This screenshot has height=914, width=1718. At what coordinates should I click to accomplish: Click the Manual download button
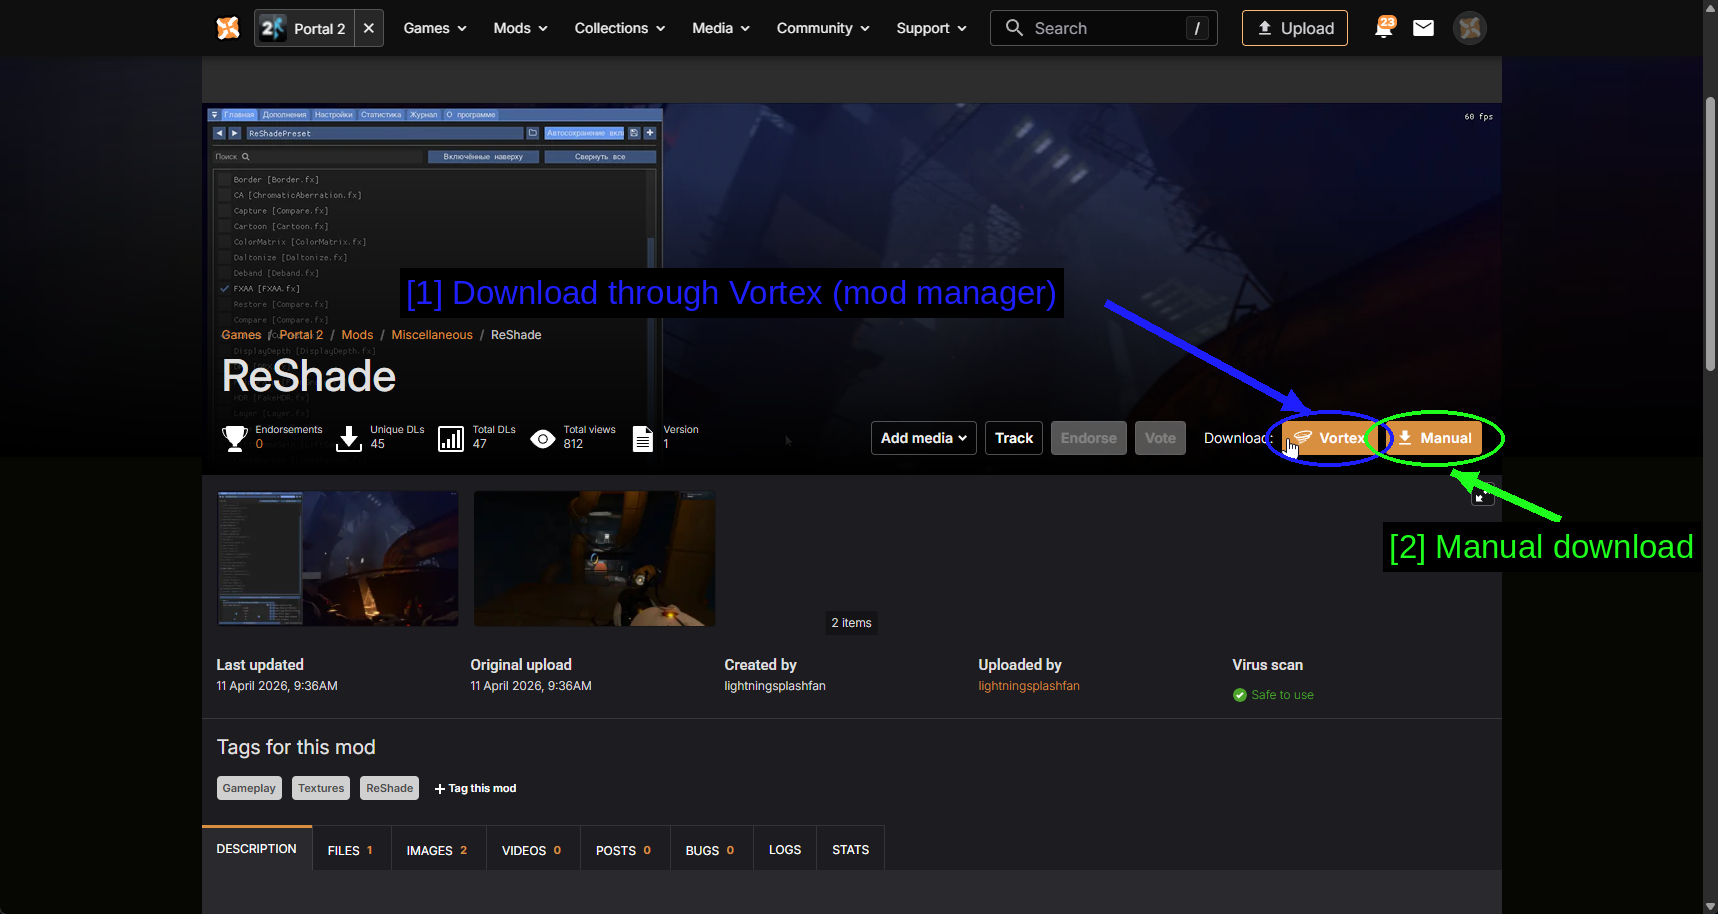coord(1434,438)
